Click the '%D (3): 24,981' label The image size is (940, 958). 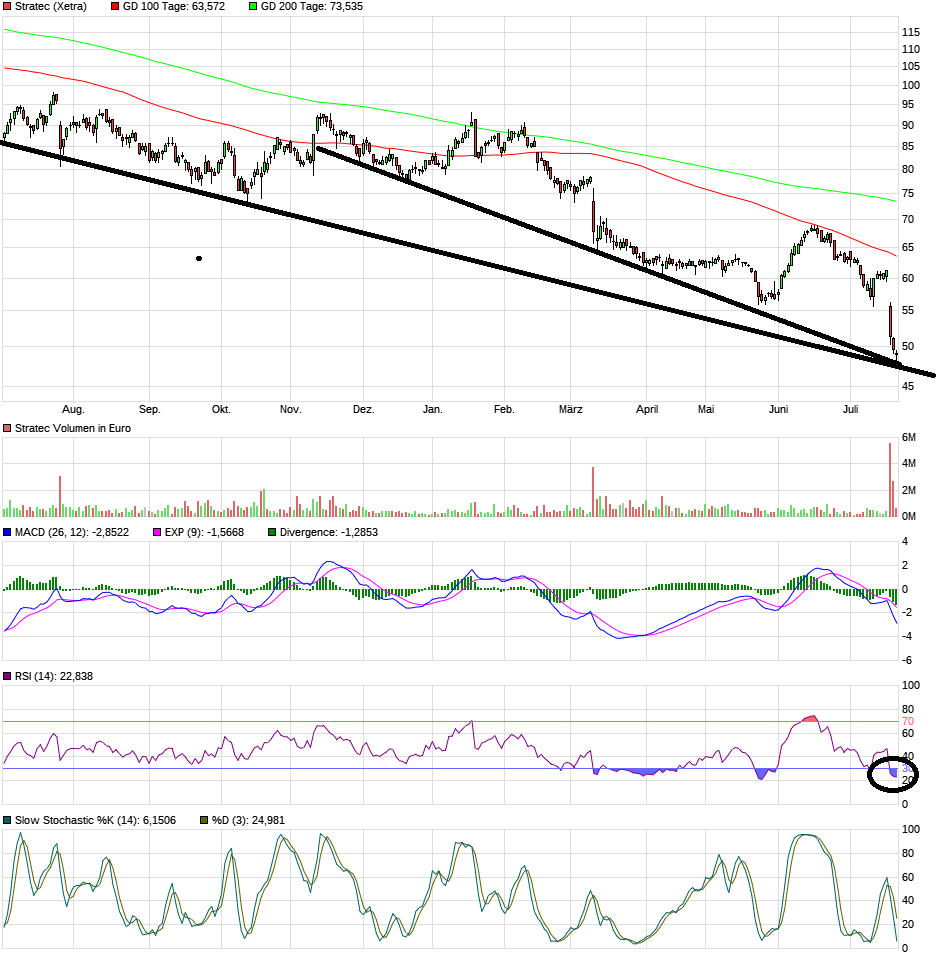(249, 821)
